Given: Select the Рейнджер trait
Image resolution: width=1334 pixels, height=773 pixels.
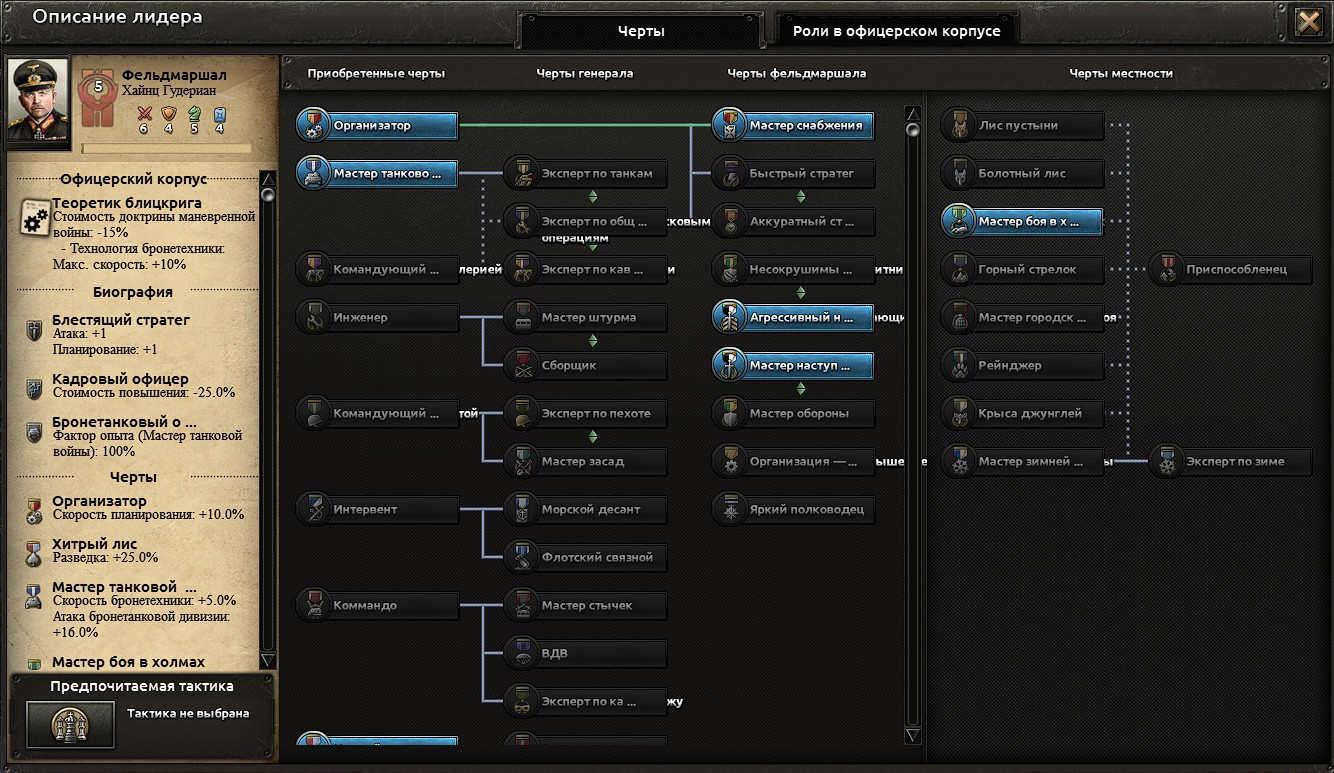Looking at the screenshot, I should click(1023, 365).
